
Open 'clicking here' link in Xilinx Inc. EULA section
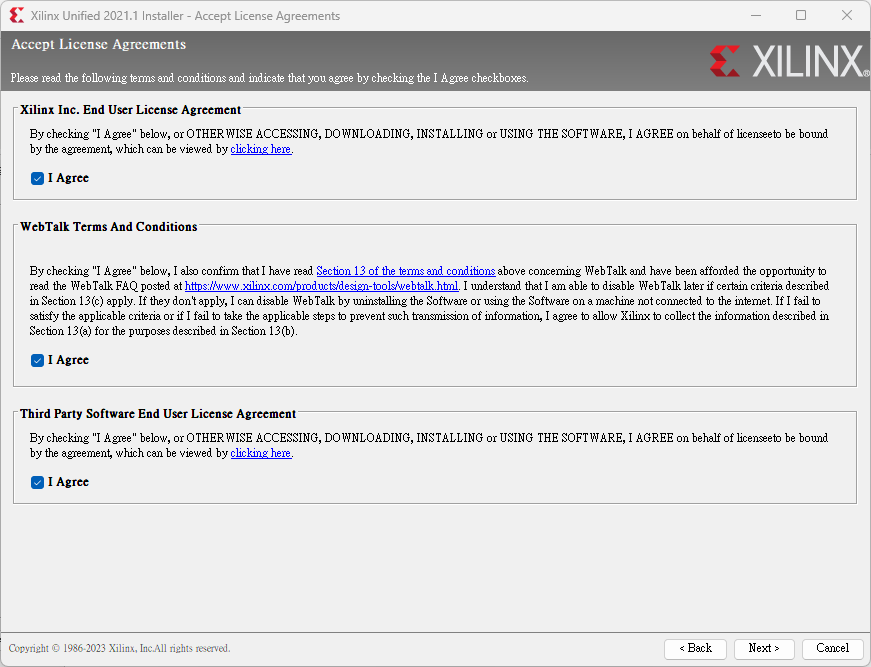coord(261,149)
